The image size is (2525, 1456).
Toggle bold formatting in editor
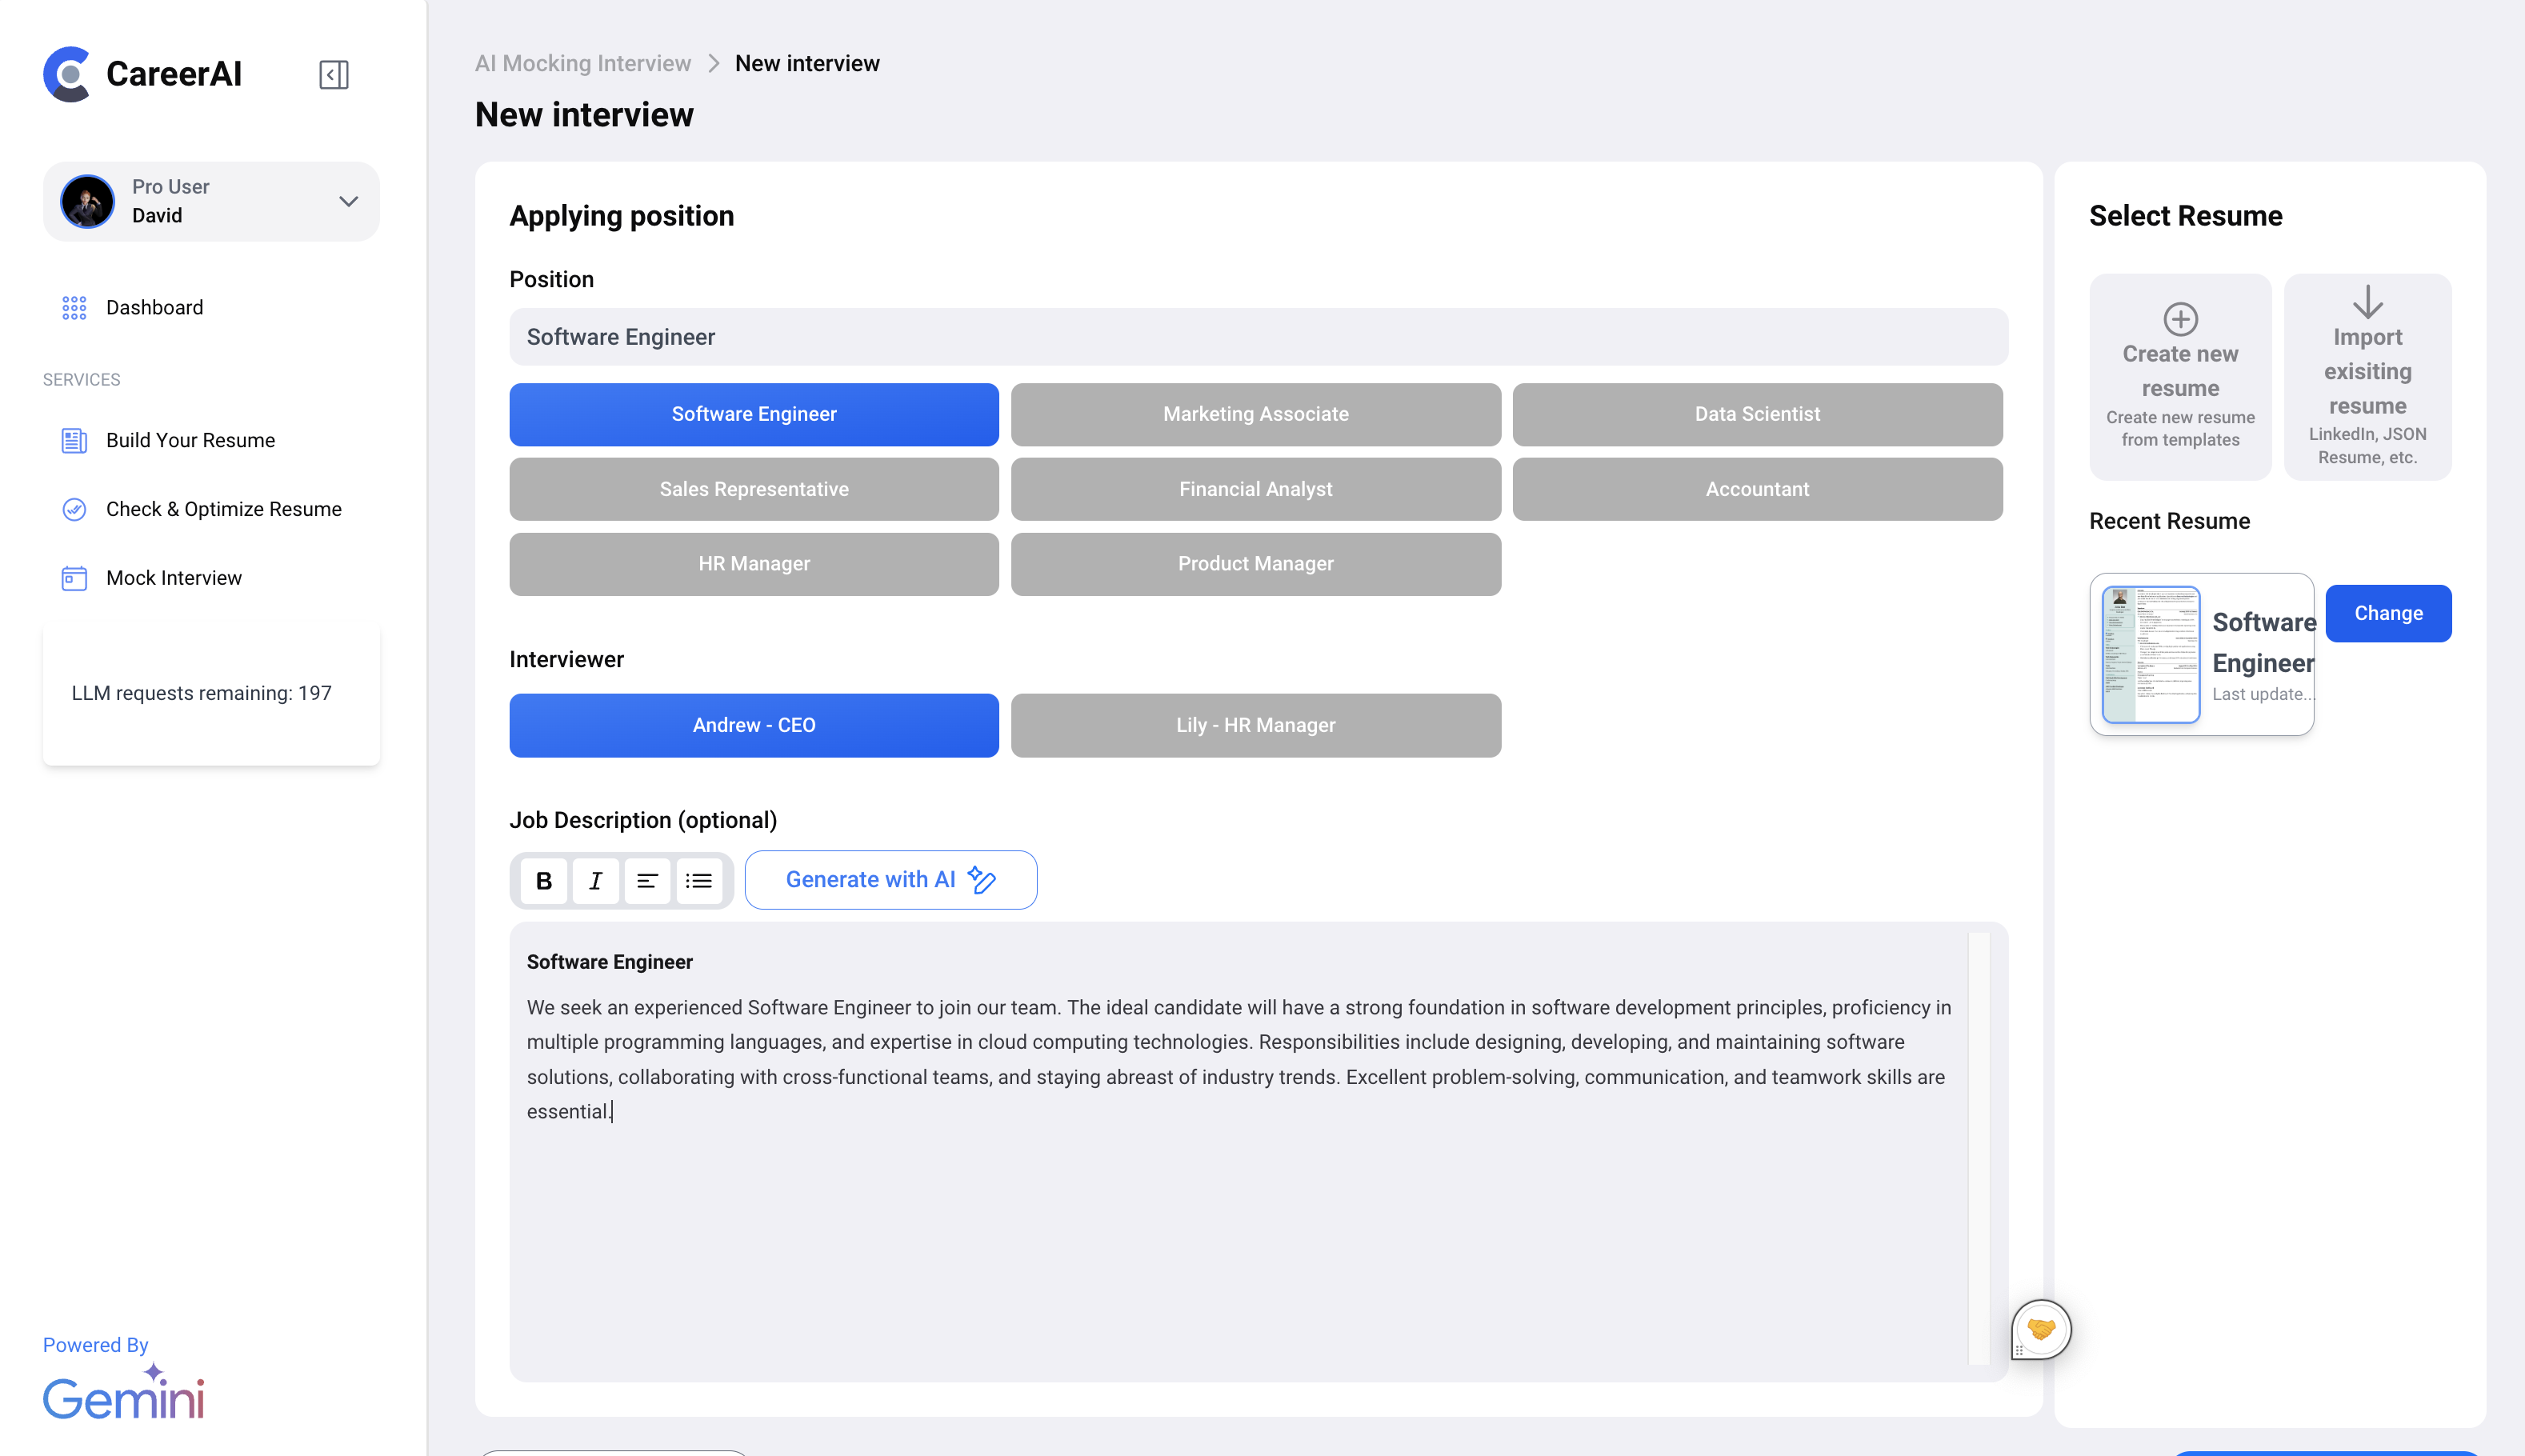pos(543,881)
